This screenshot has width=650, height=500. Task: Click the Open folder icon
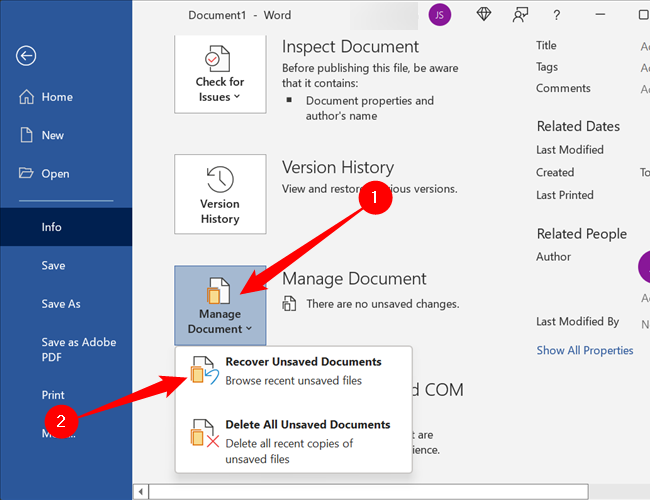pyautogui.click(x=26, y=173)
